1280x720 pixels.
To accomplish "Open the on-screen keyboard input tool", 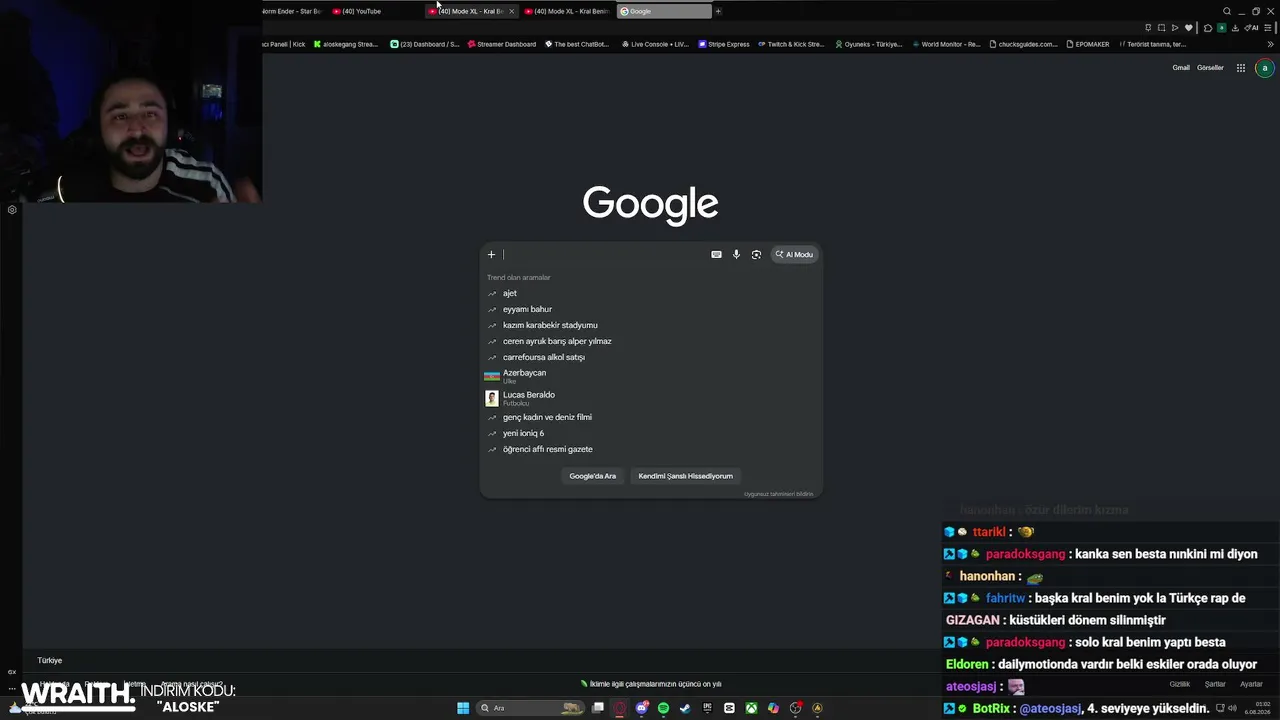I will click(716, 255).
